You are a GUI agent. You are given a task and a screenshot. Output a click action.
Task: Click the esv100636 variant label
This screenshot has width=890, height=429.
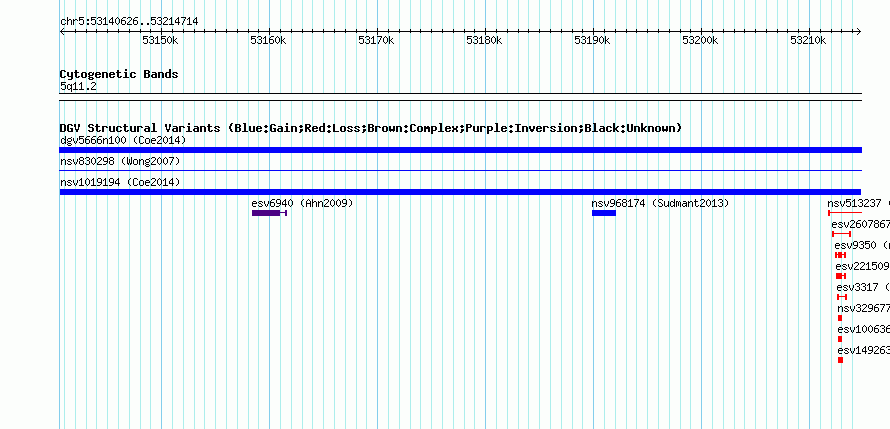point(863,329)
